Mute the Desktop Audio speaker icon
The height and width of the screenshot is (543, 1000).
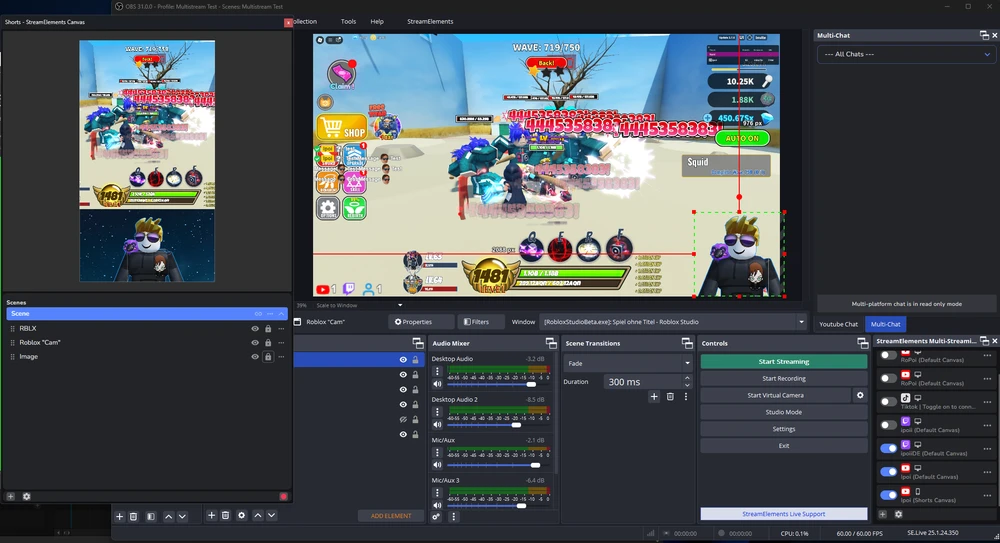click(x=437, y=384)
